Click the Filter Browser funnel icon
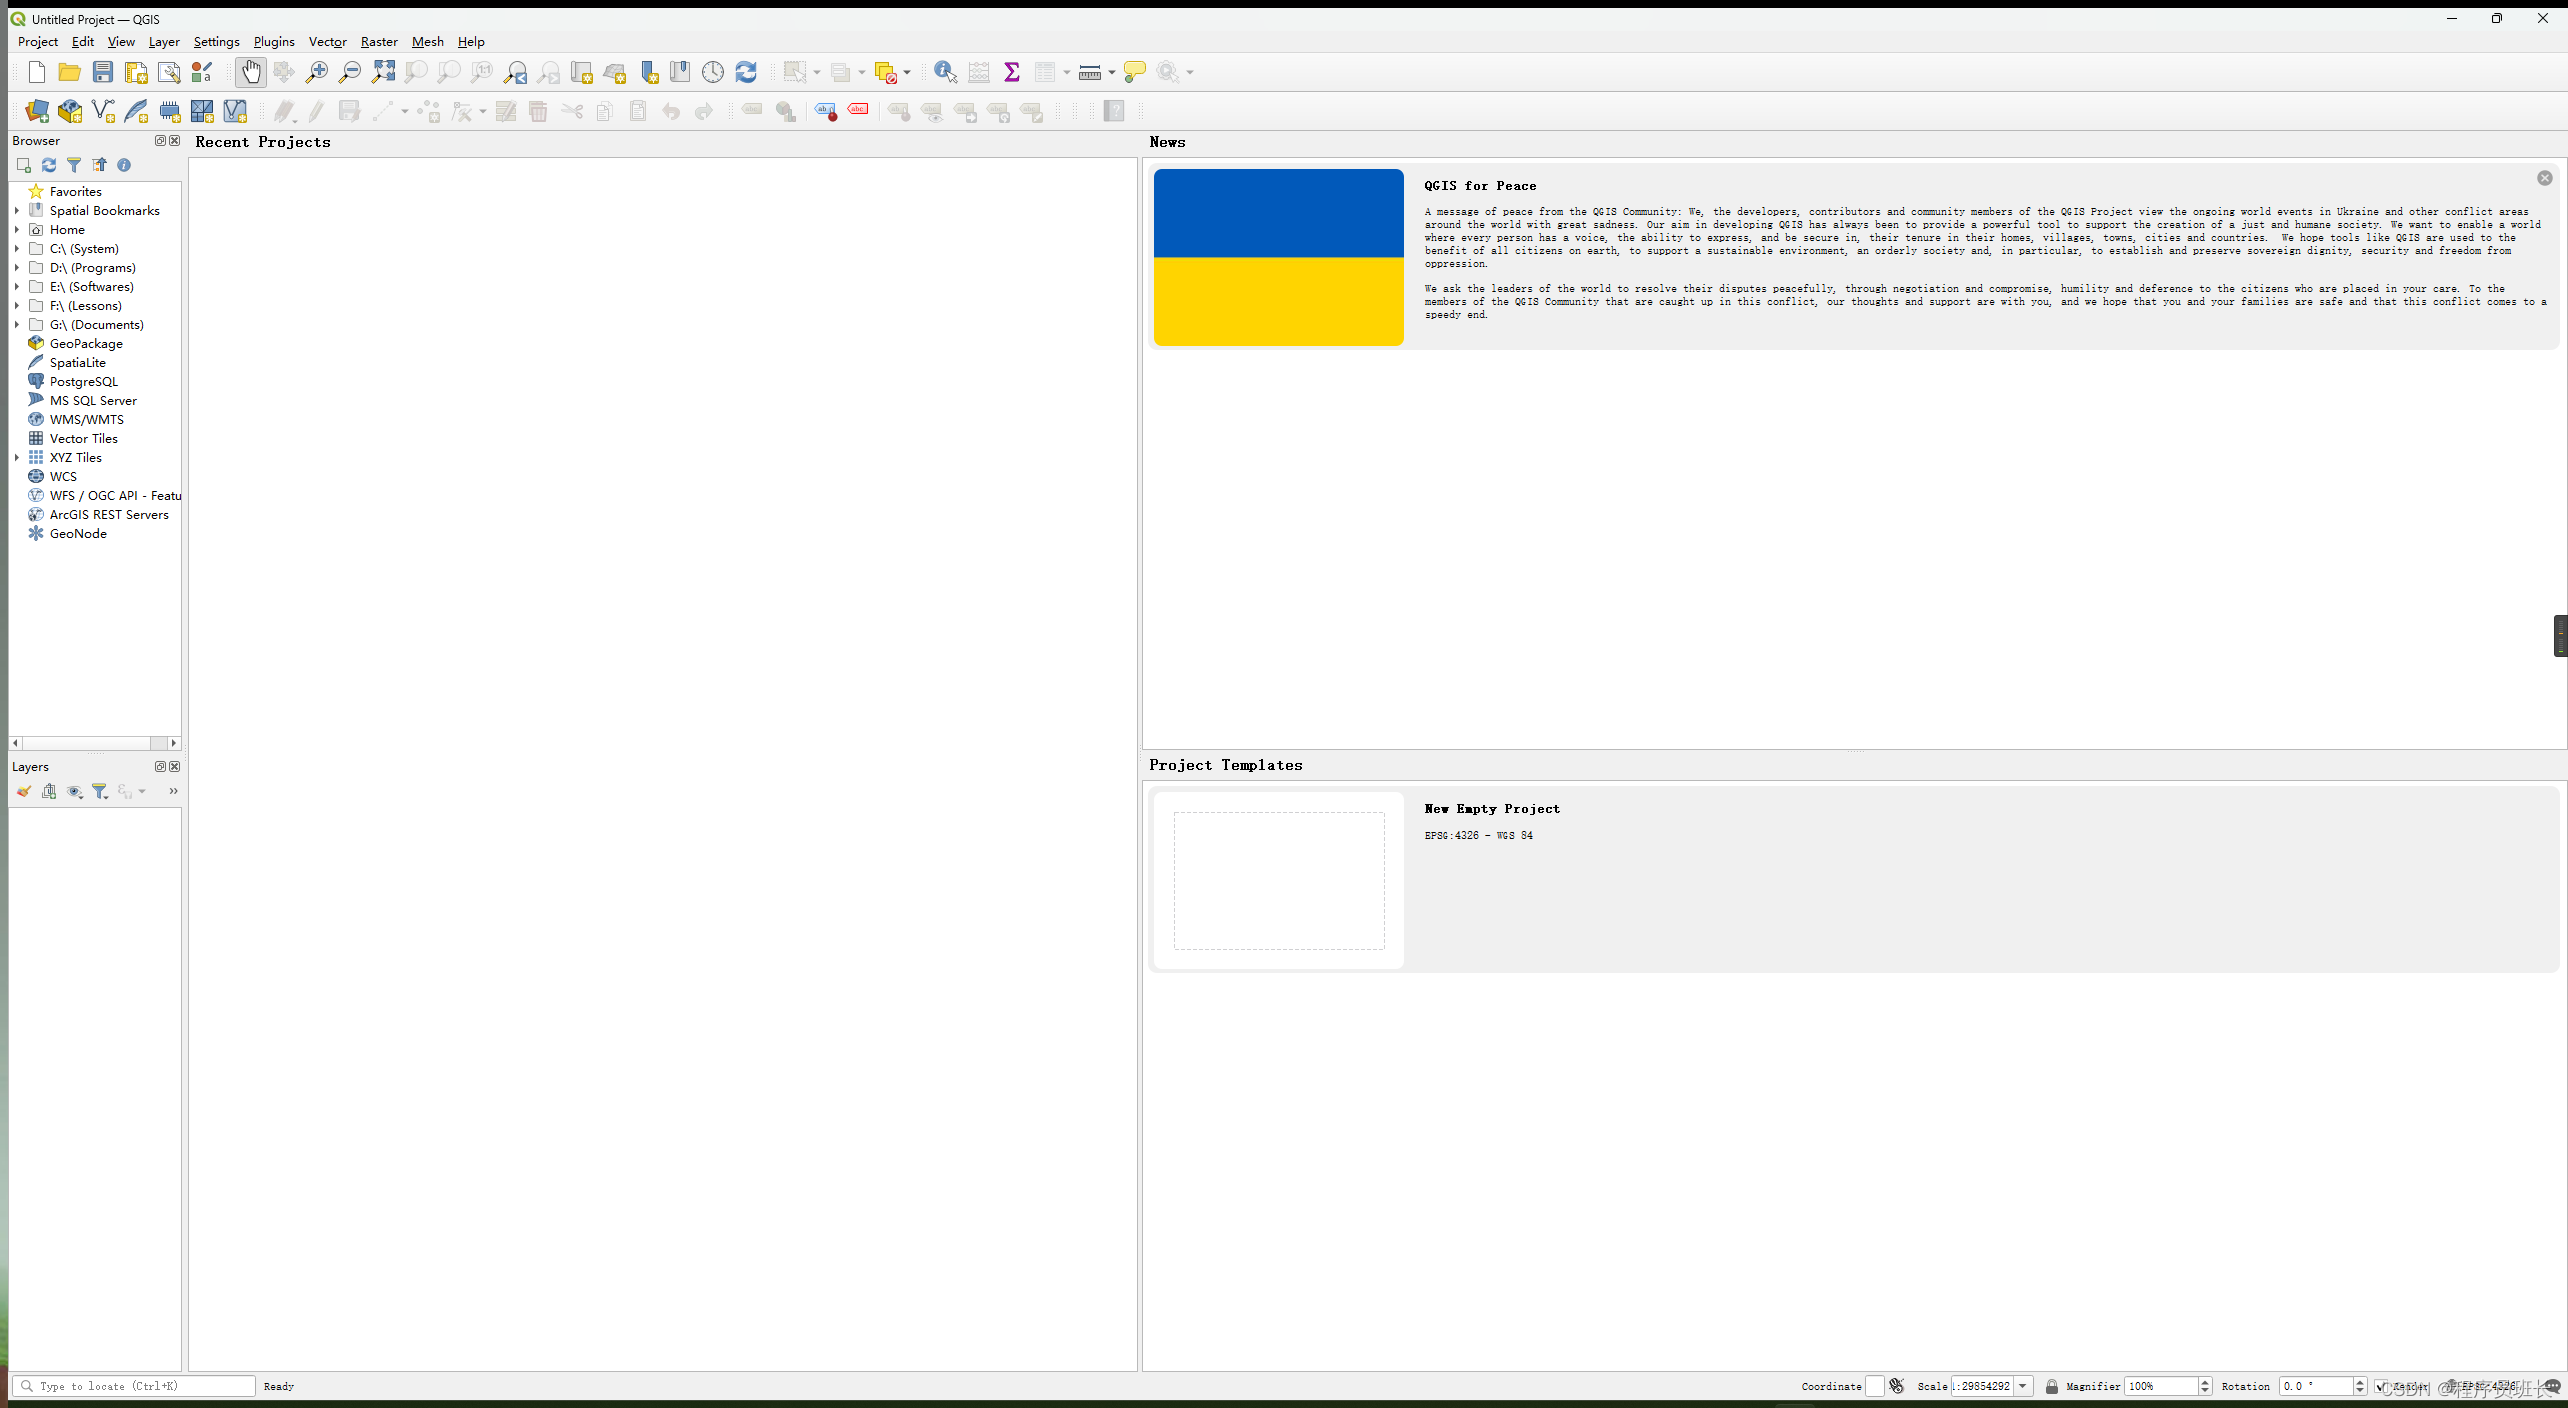 point(74,165)
